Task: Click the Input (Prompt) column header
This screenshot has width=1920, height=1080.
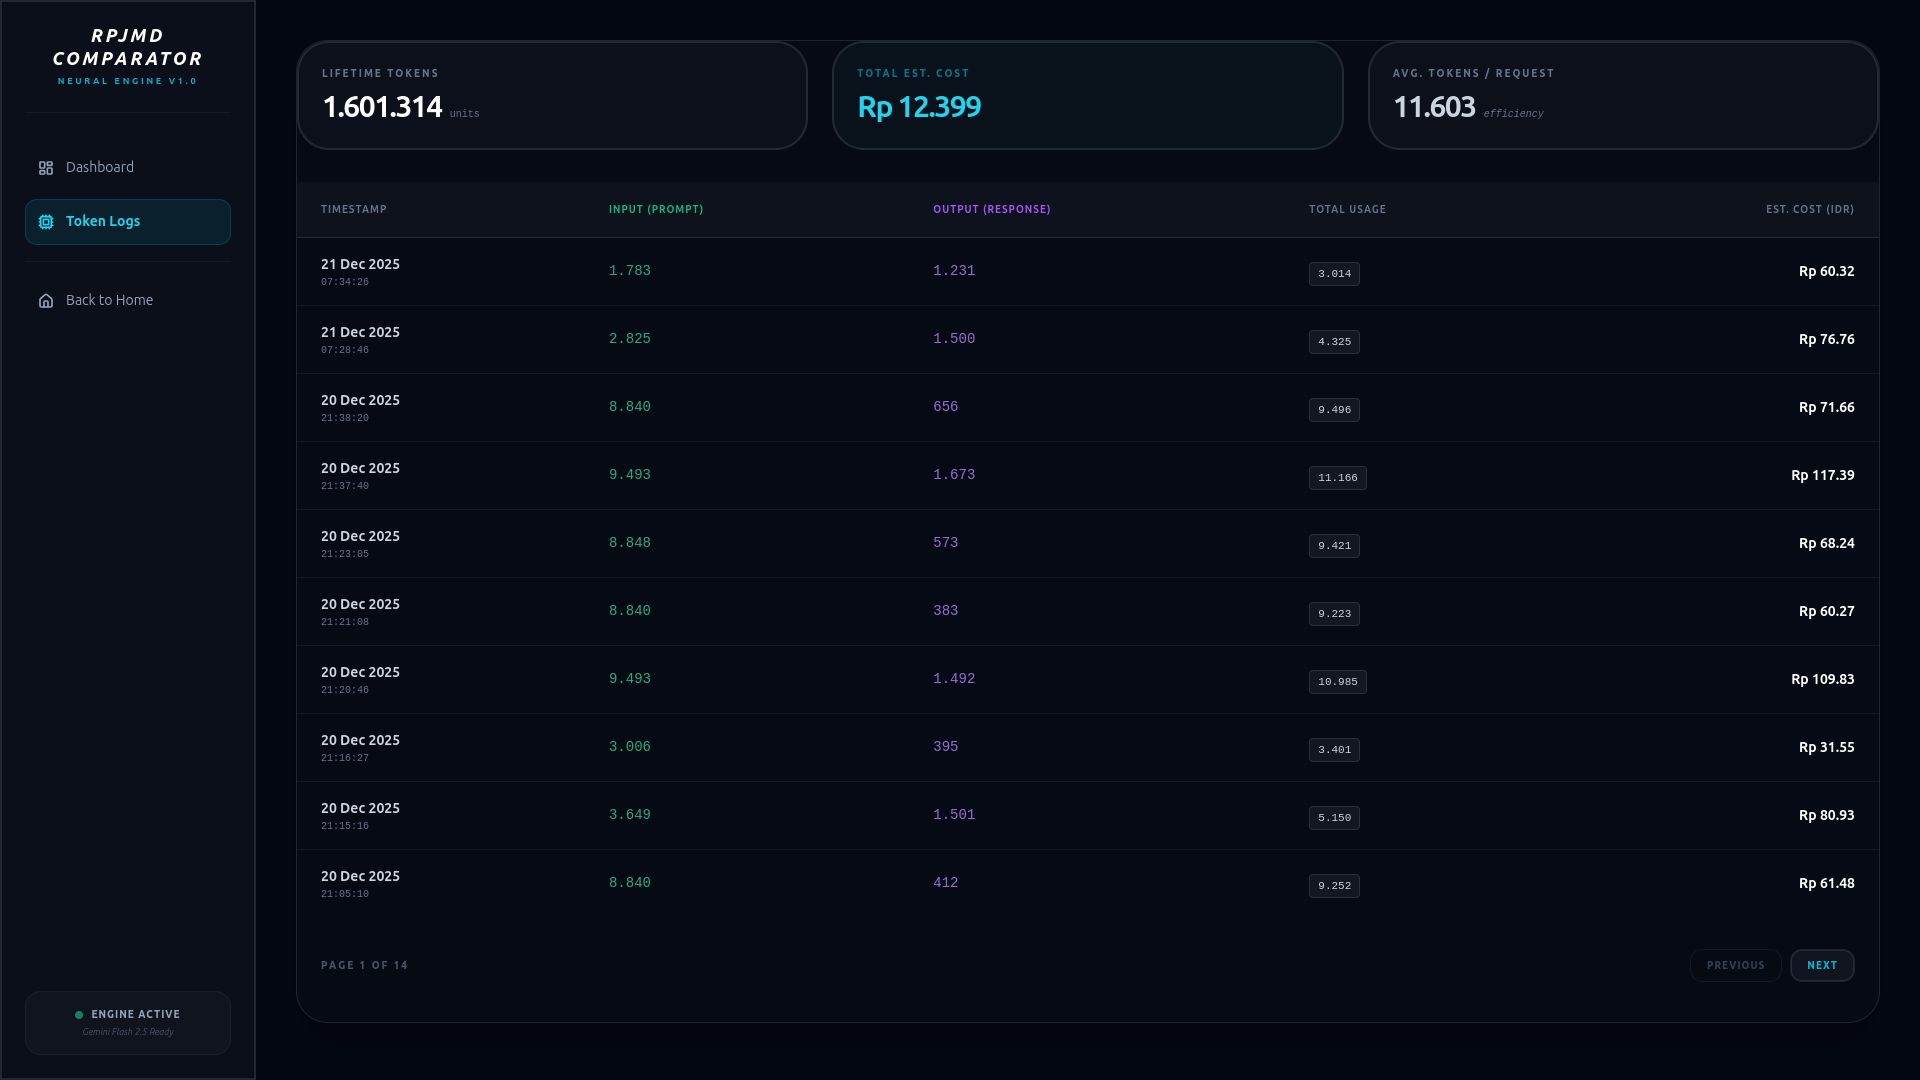Action: [656, 210]
